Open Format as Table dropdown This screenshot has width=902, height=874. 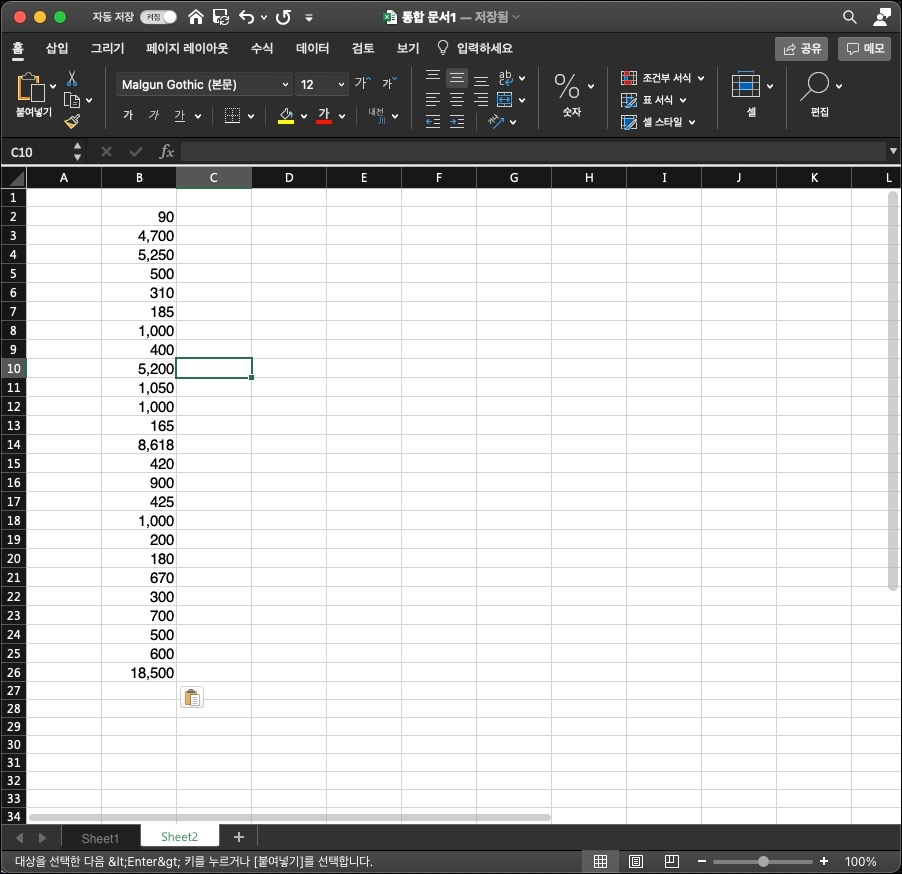click(653, 100)
